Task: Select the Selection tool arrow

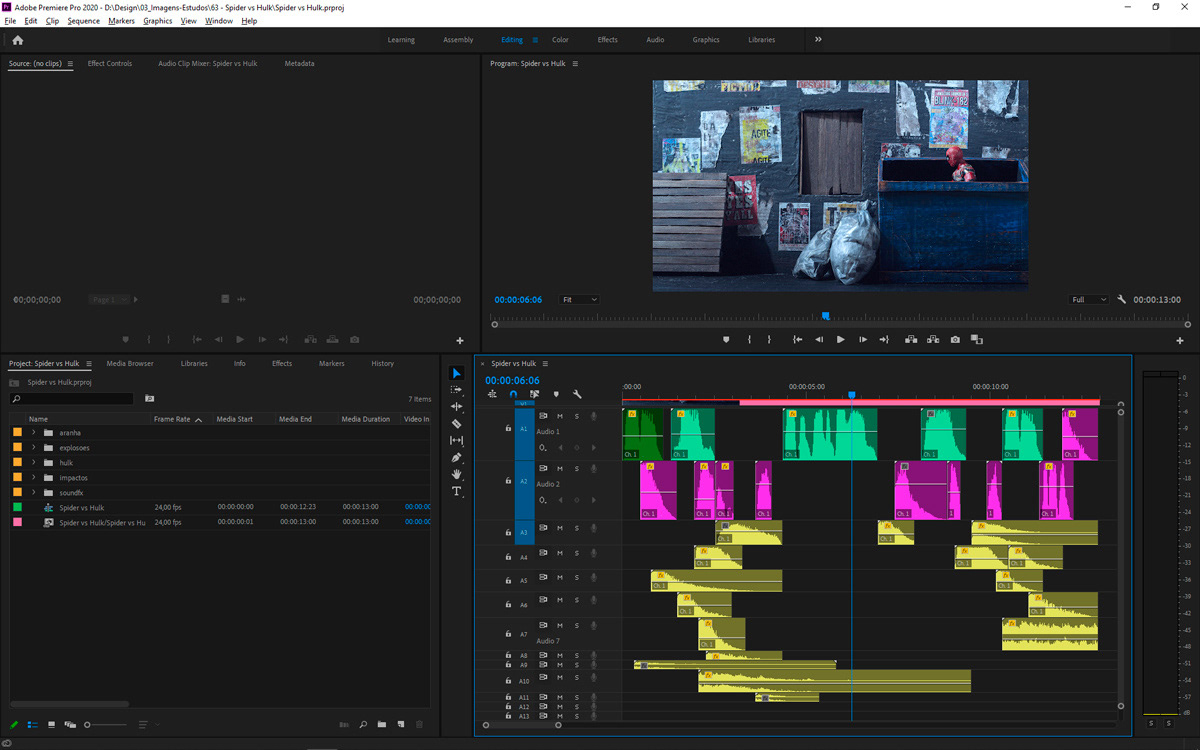Action: [x=457, y=373]
